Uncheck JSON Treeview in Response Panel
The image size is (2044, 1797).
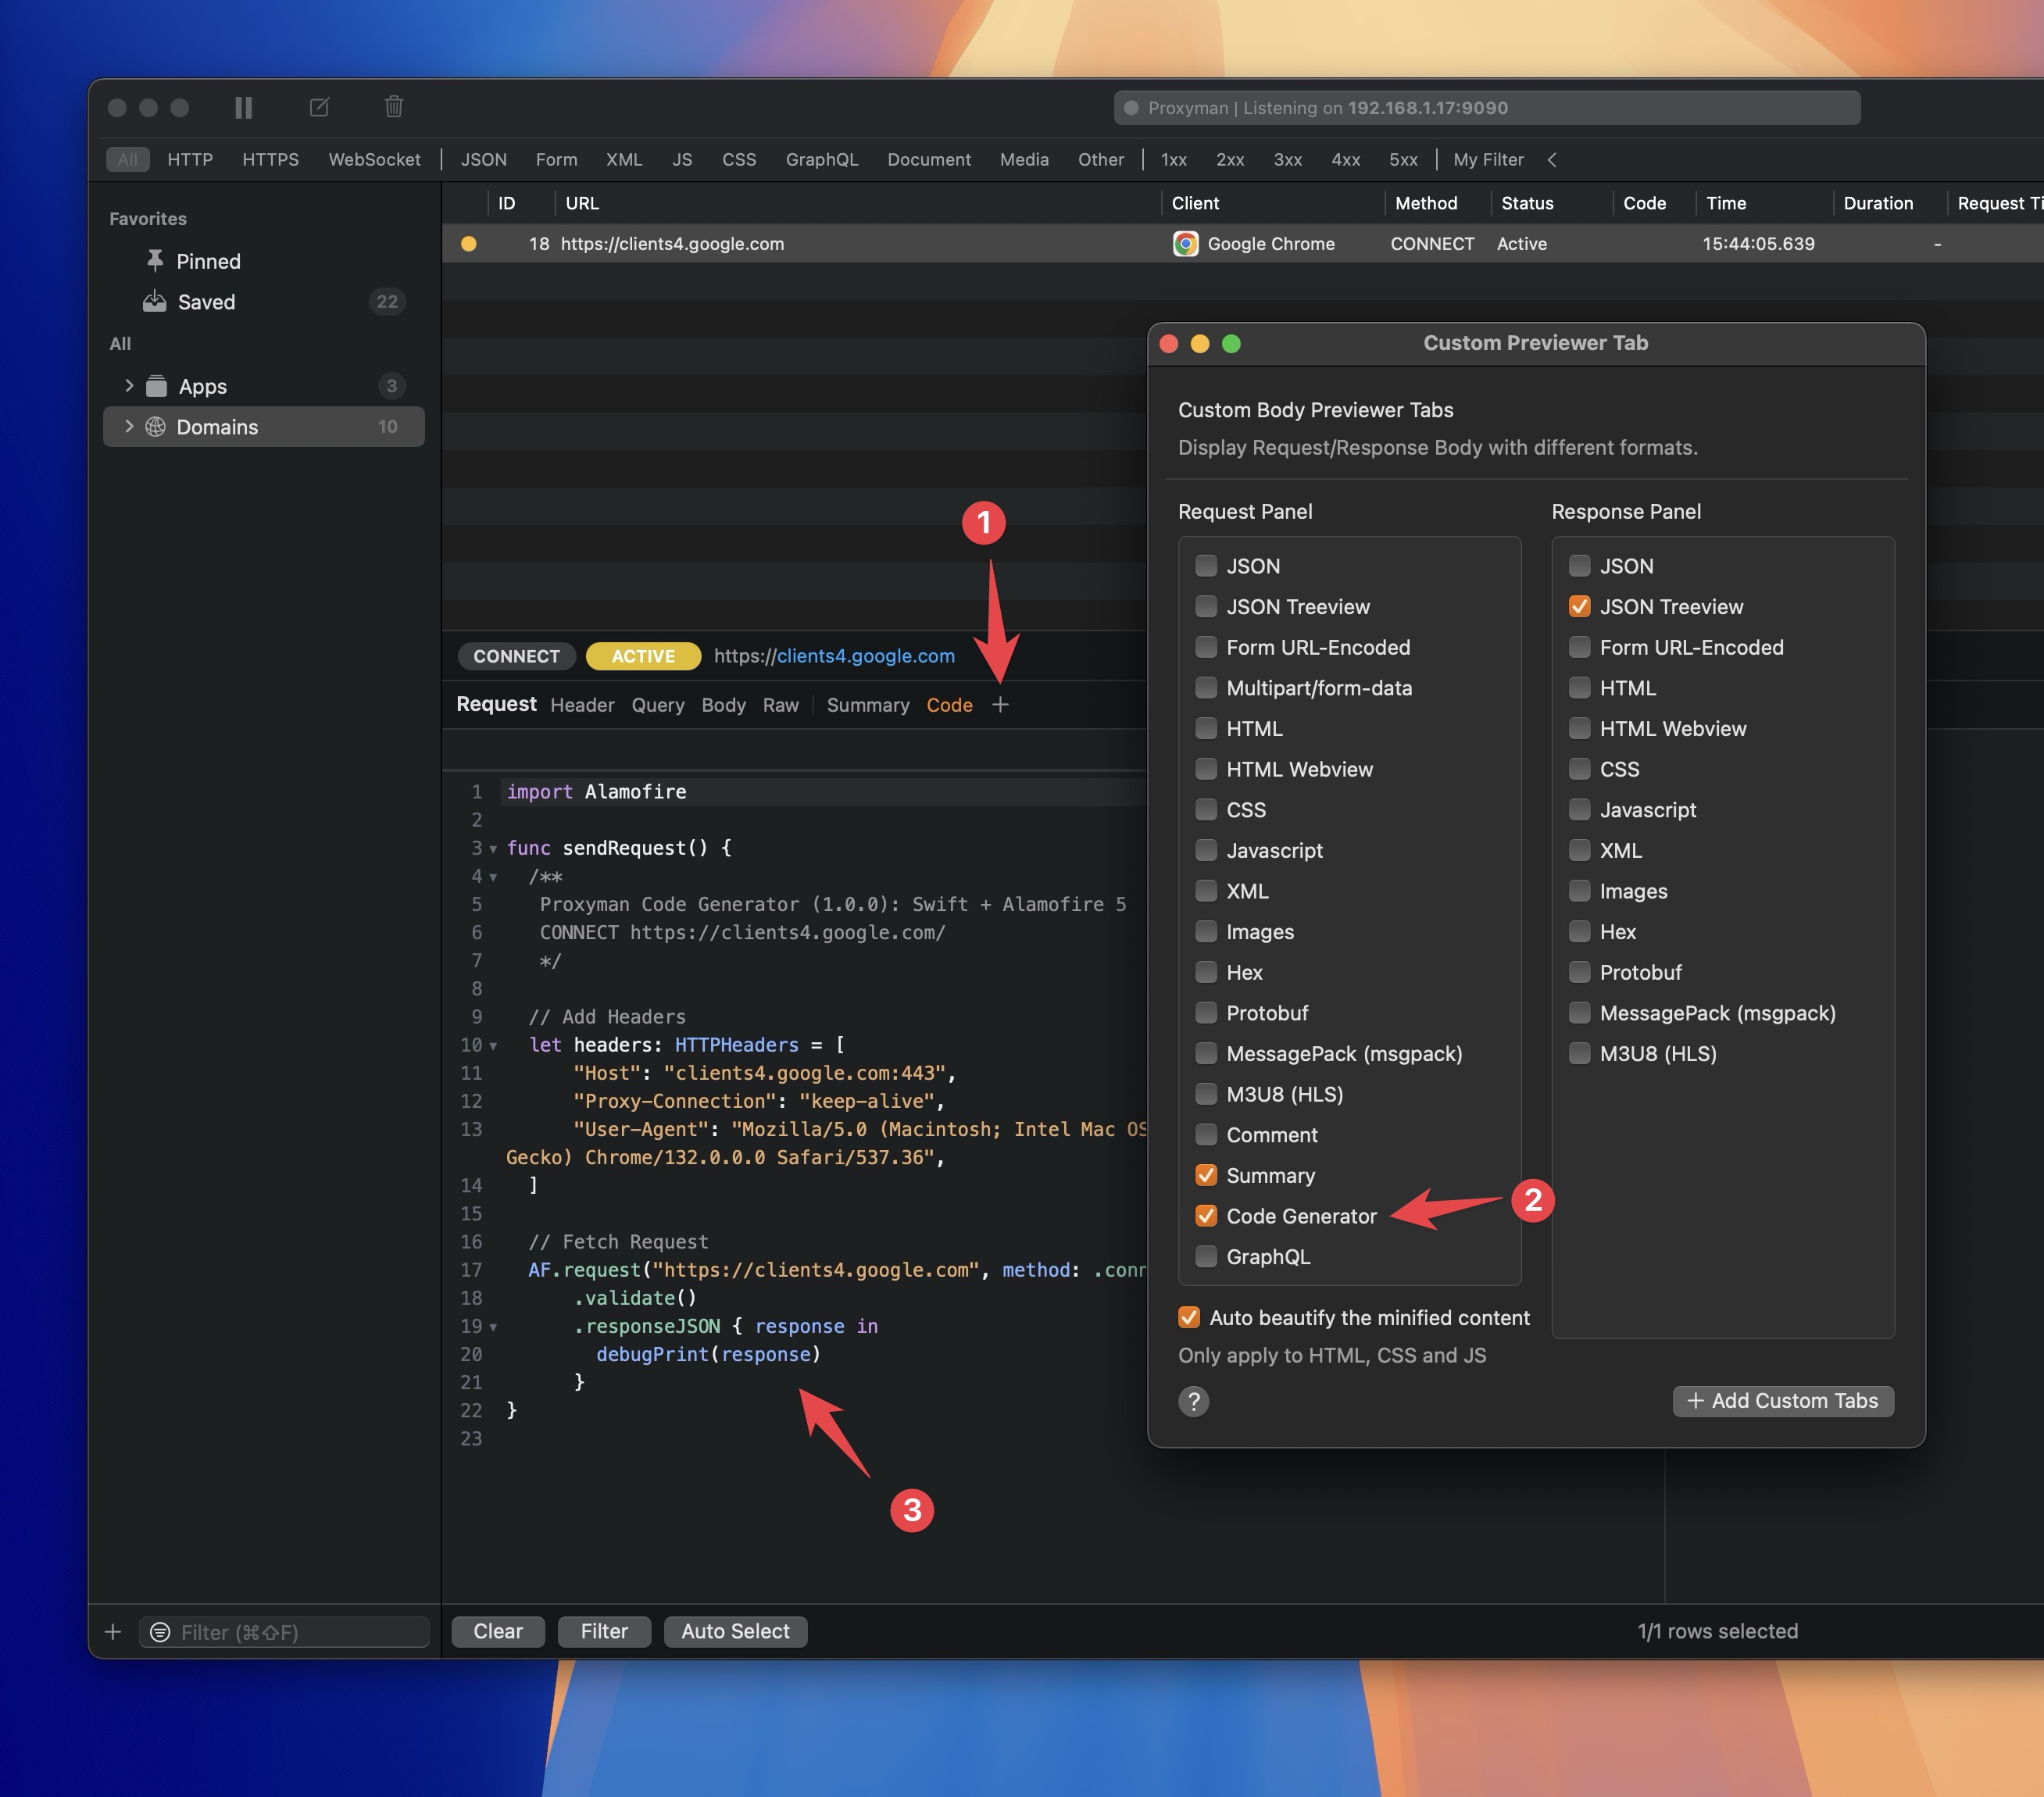pyautogui.click(x=1579, y=606)
